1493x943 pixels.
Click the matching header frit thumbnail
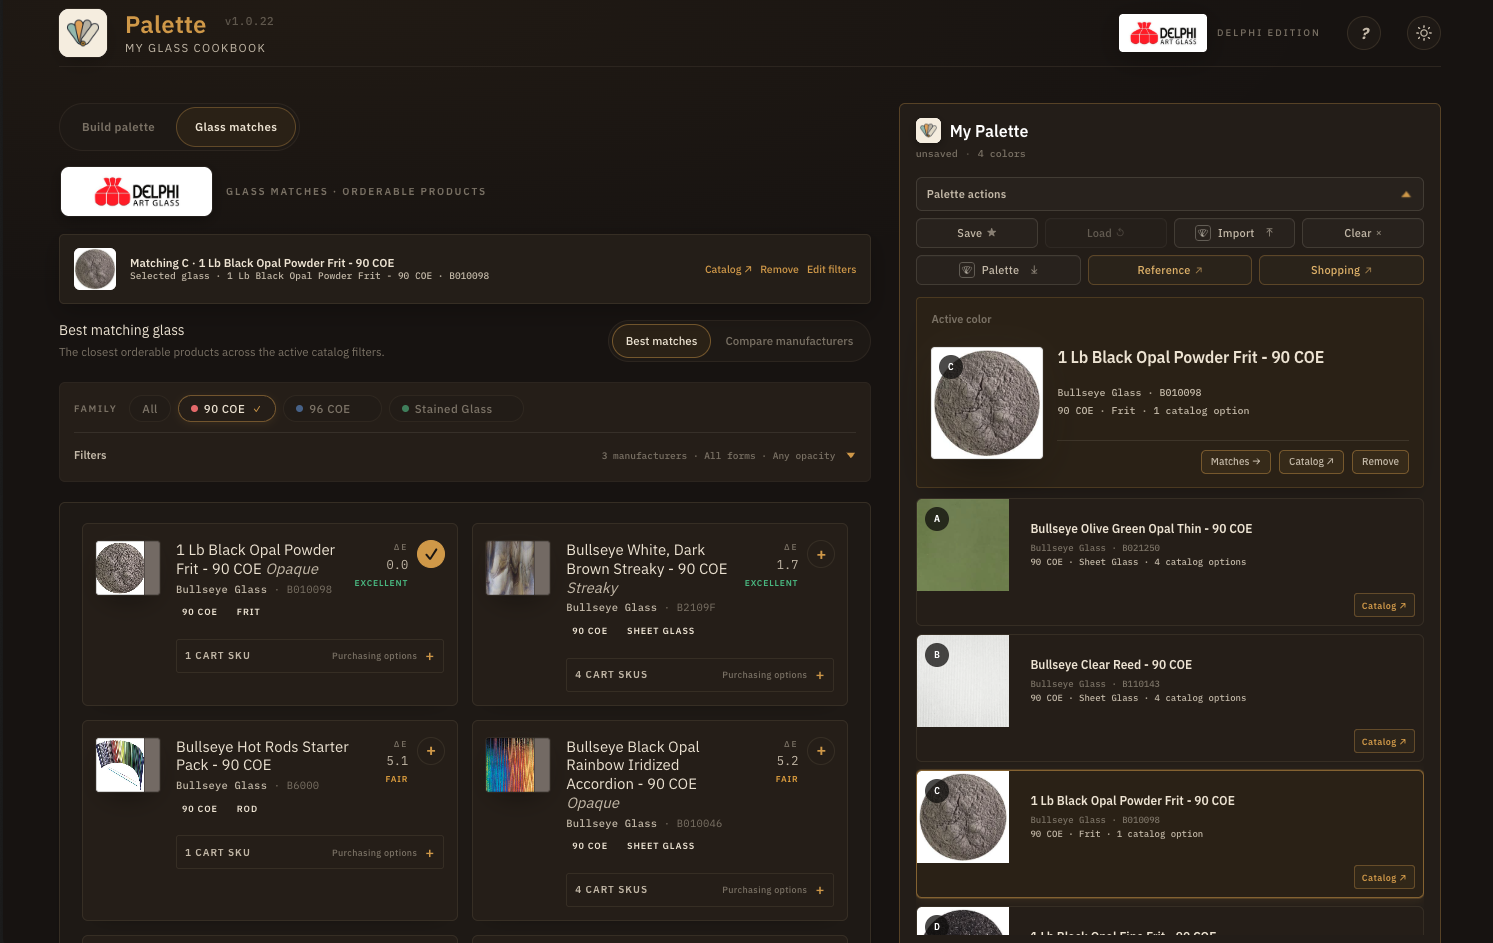click(x=95, y=269)
